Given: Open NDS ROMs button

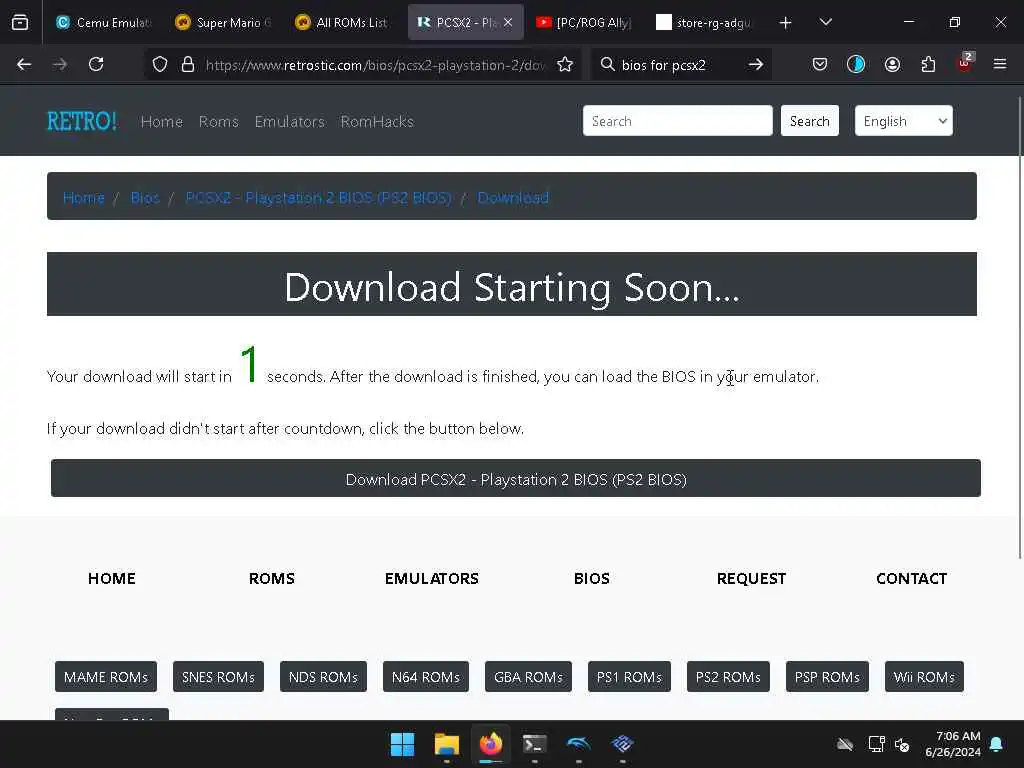Looking at the screenshot, I should coord(323,677).
